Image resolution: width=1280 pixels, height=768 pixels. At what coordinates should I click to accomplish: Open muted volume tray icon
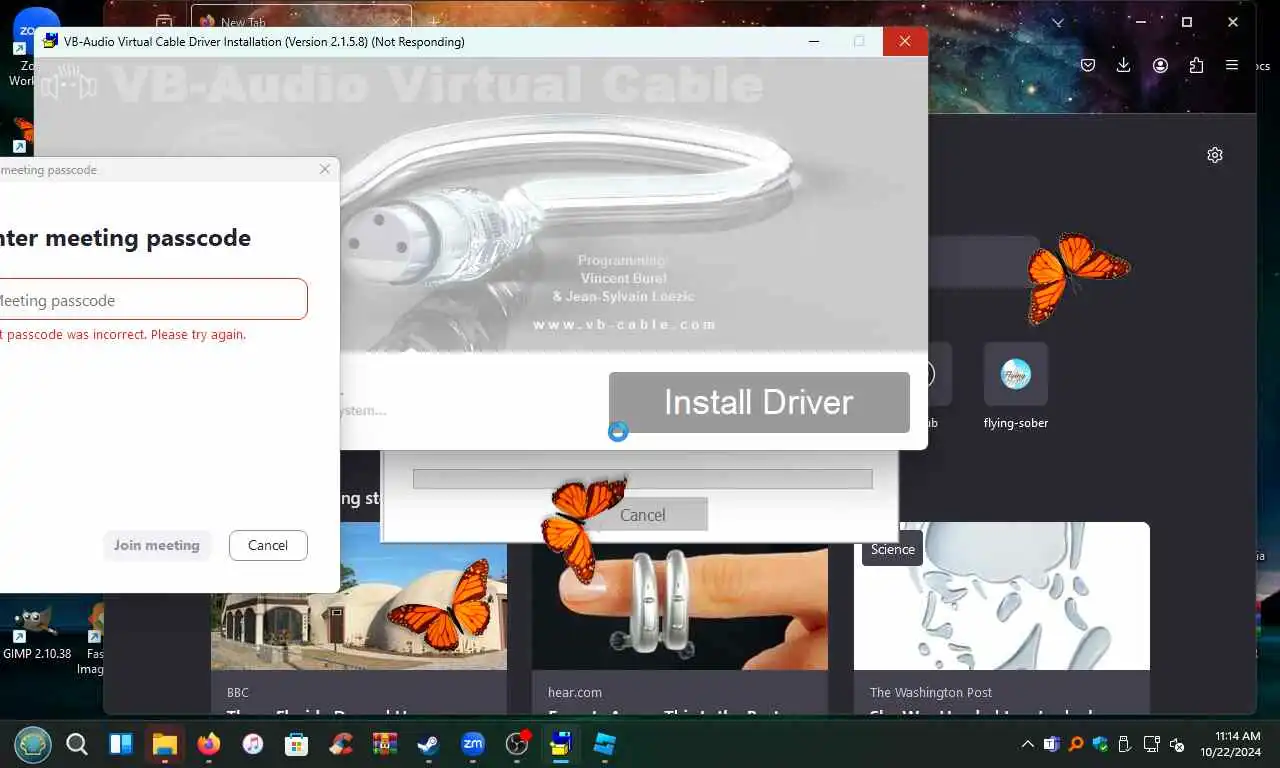point(1178,744)
